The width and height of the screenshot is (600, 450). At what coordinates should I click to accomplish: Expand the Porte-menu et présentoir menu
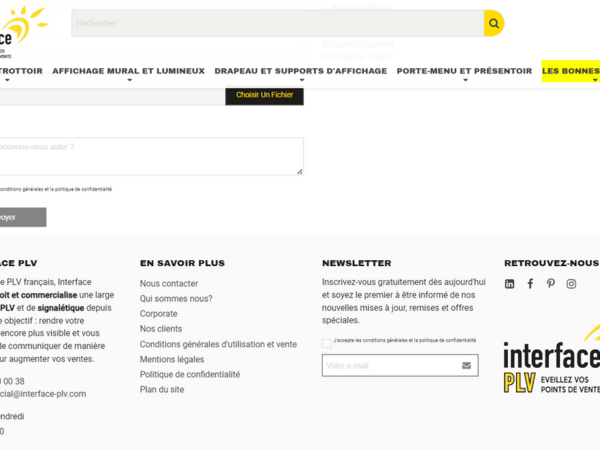click(464, 71)
